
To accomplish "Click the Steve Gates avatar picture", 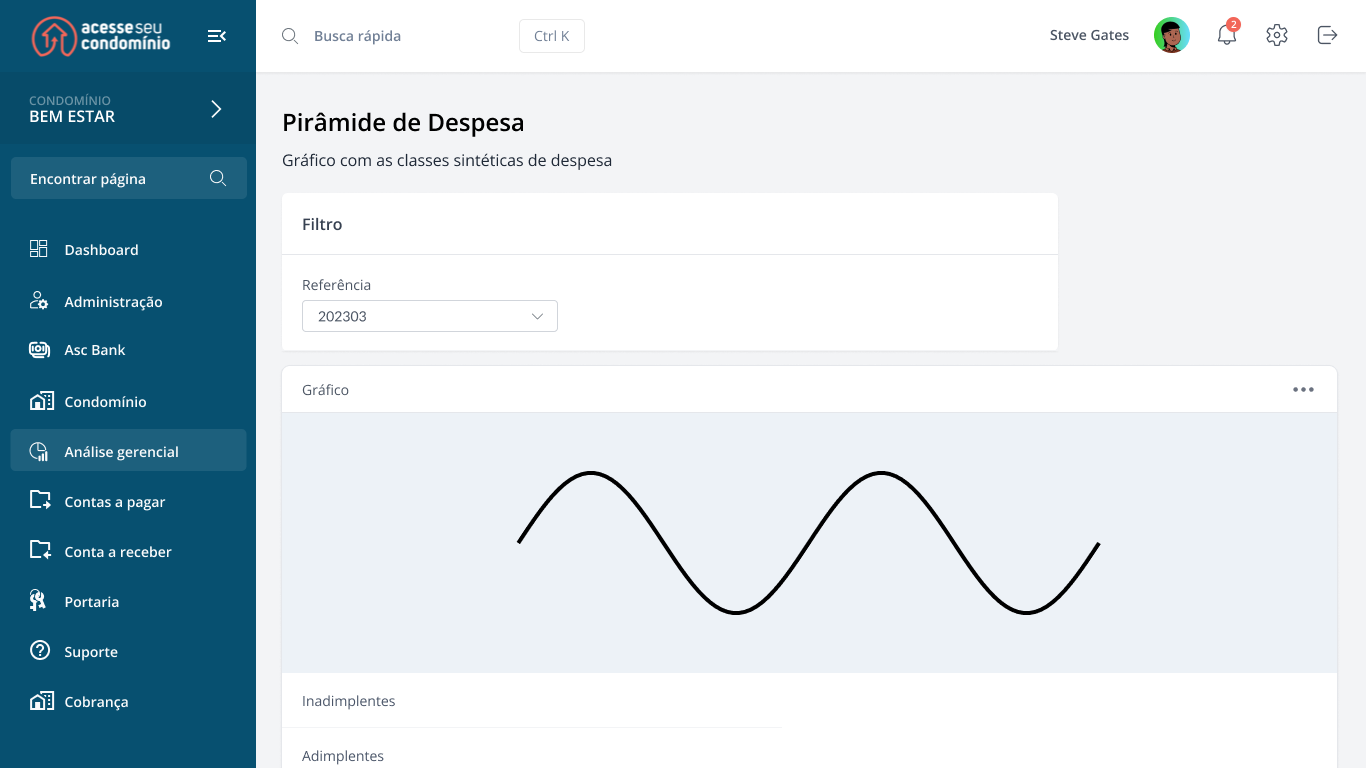I will 1171,35.
